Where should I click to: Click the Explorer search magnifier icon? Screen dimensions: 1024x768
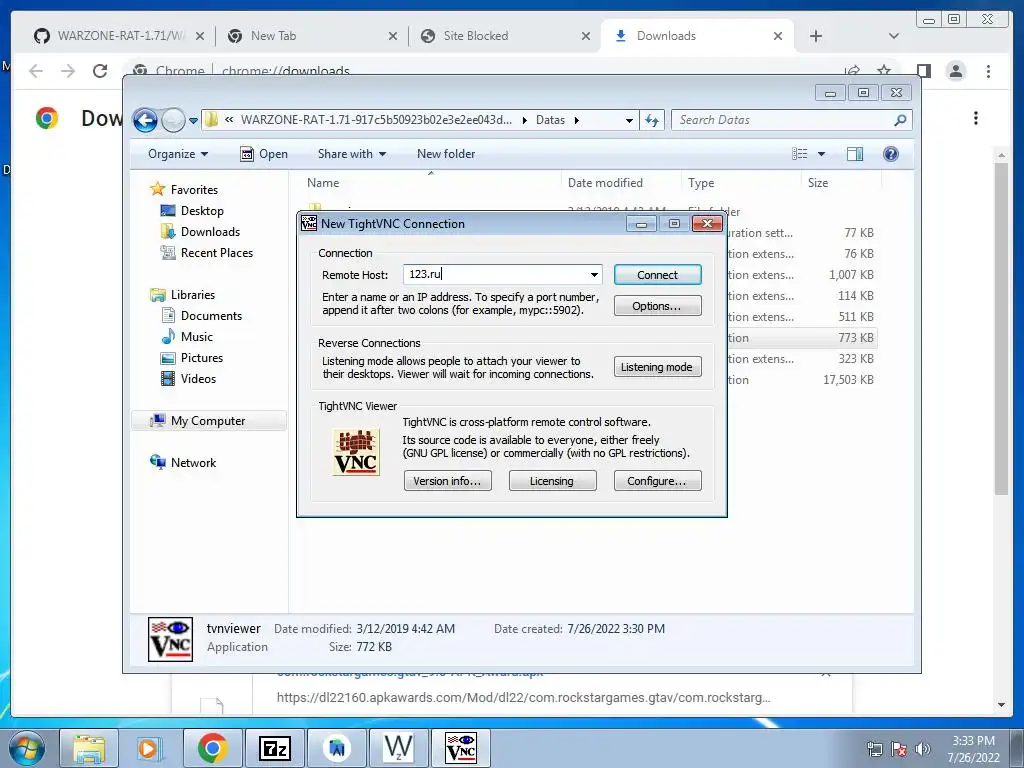901,120
